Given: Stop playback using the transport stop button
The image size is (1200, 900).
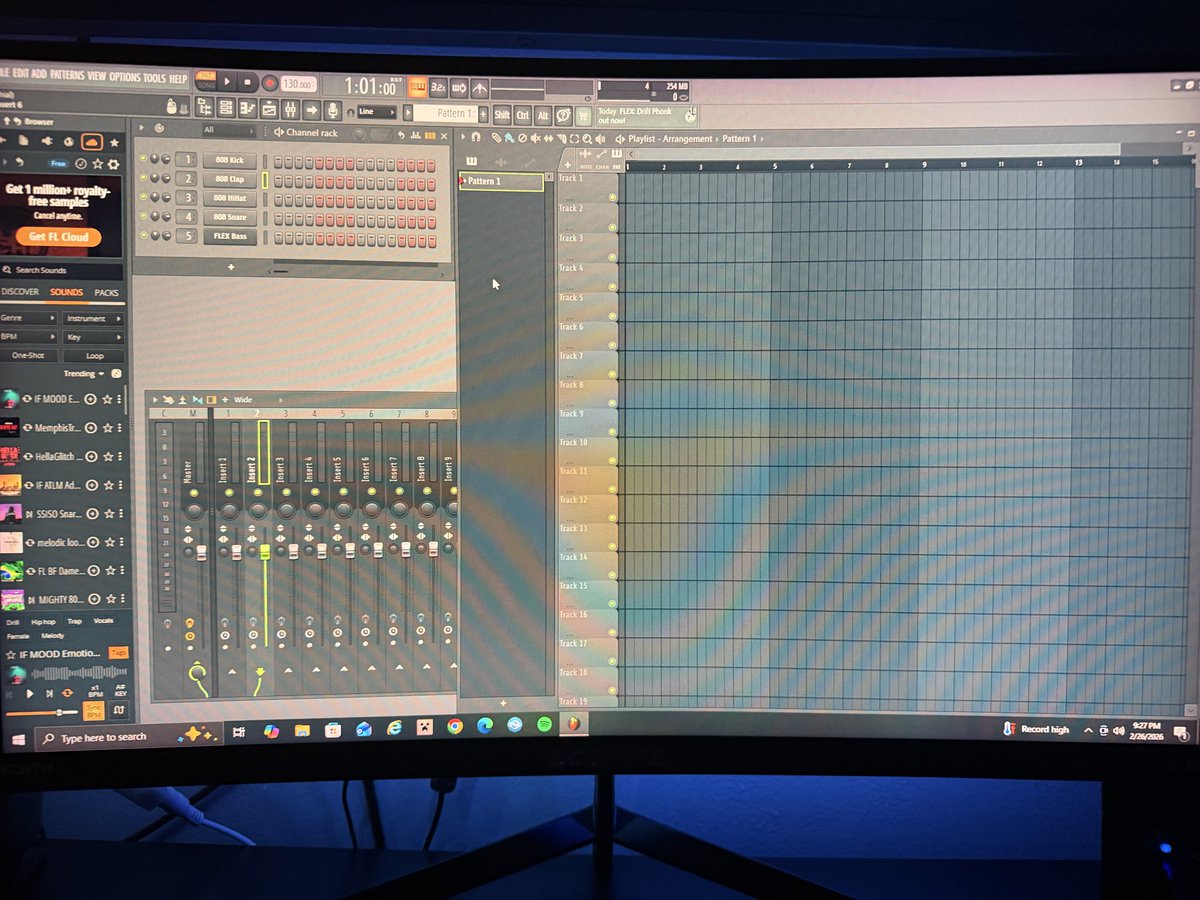Looking at the screenshot, I should coord(247,81).
